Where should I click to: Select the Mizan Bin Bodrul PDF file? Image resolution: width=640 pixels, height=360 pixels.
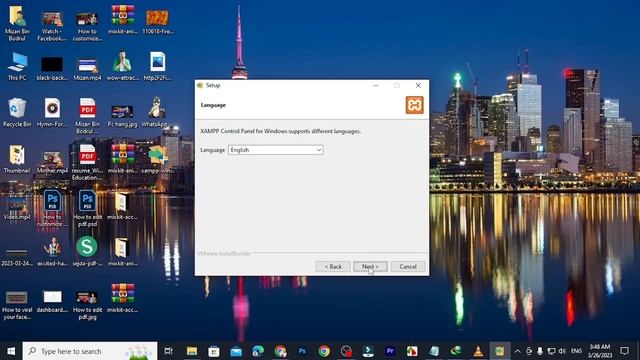(x=87, y=116)
